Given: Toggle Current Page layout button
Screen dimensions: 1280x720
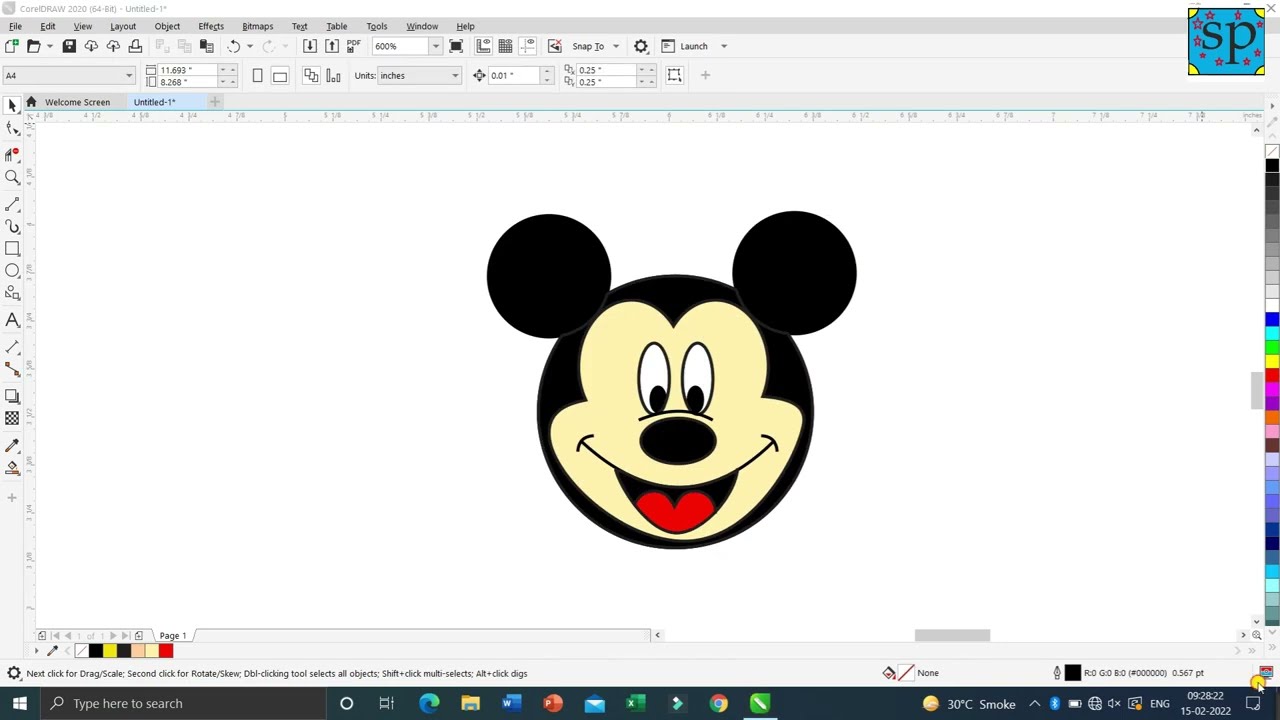Looking at the screenshot, I should [333, 75].
